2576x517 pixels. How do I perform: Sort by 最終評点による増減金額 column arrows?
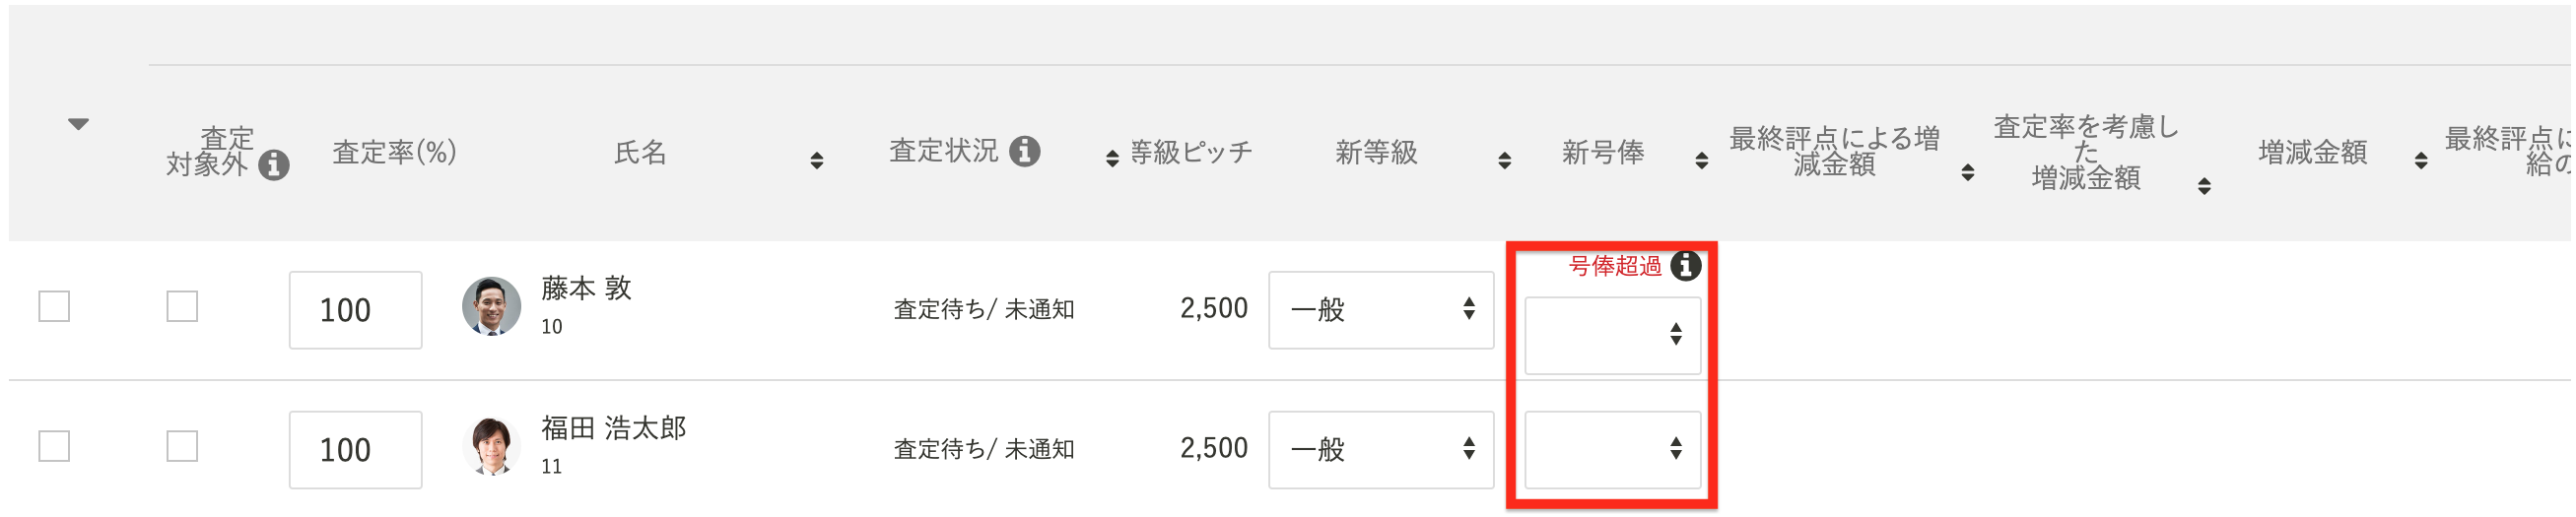tap(1967, 172)
